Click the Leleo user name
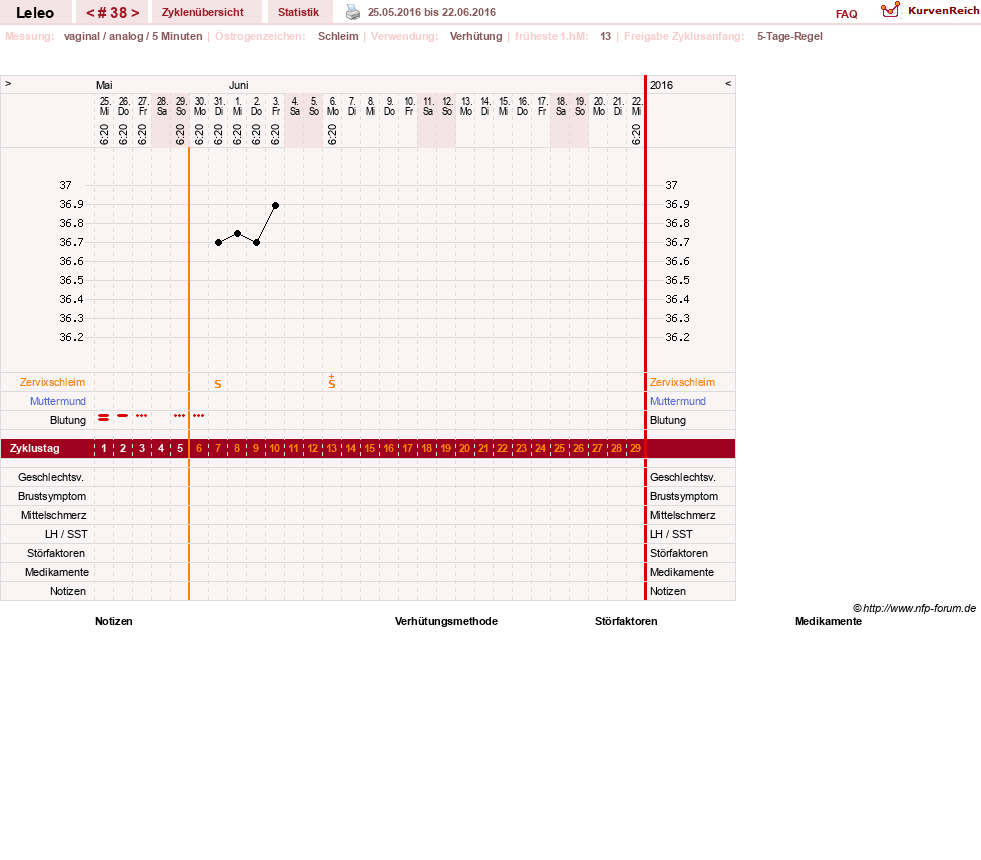This screenshot has height=860, width=981. (35, 13)
